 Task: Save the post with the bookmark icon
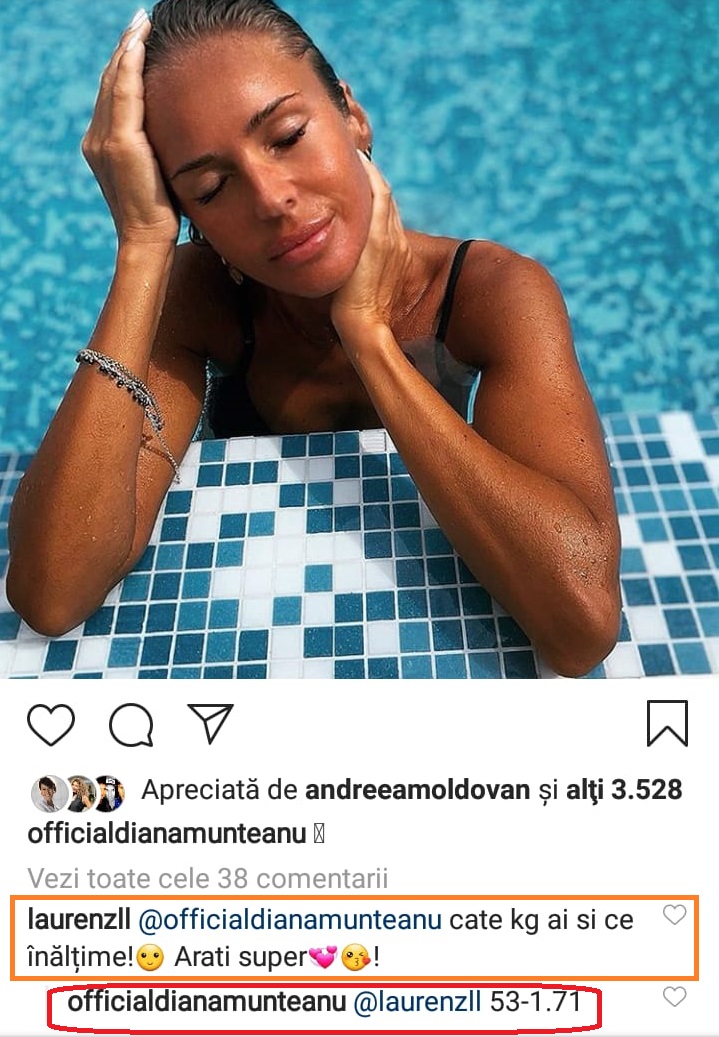pos(667,723)
